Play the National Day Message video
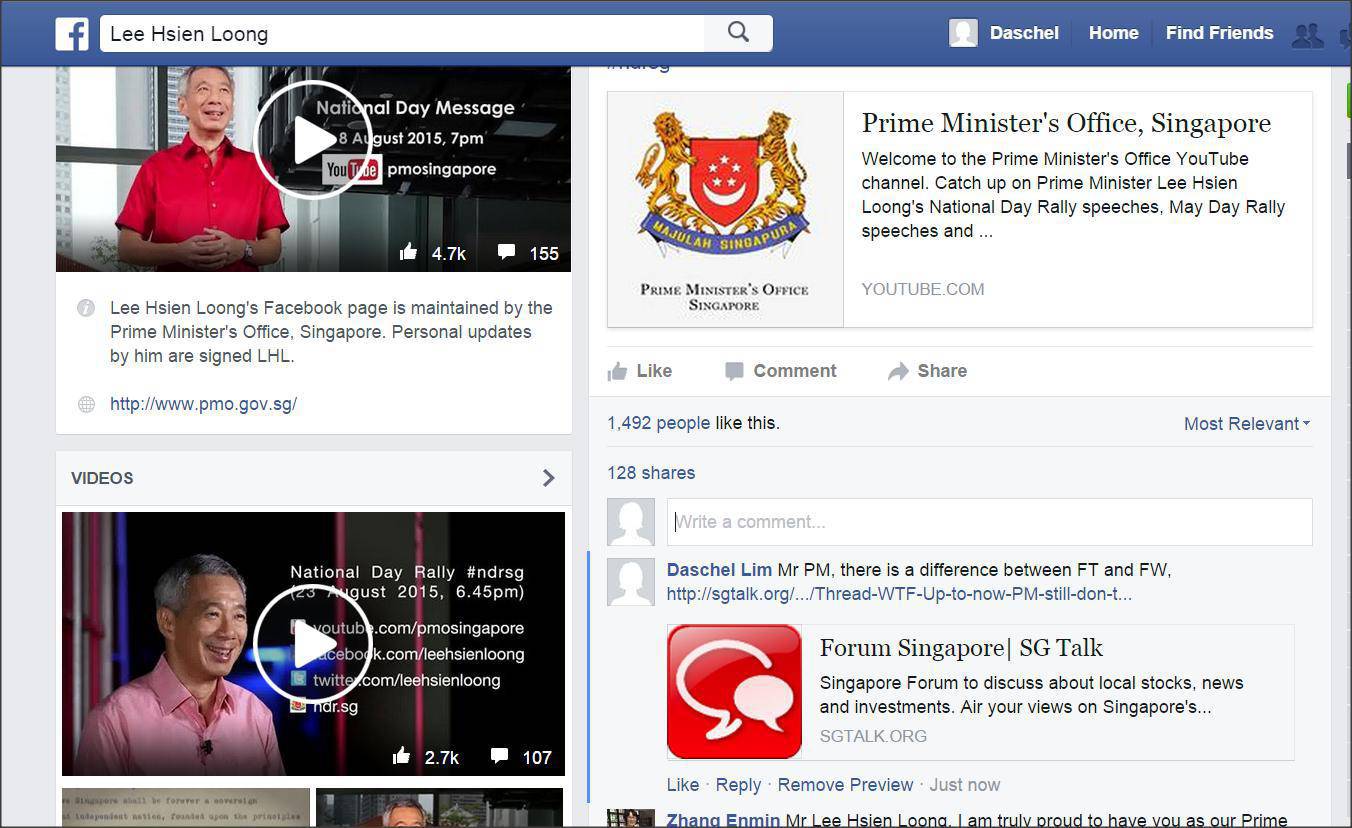Viewport: 1352px width, 828px height. coord(312,140)
